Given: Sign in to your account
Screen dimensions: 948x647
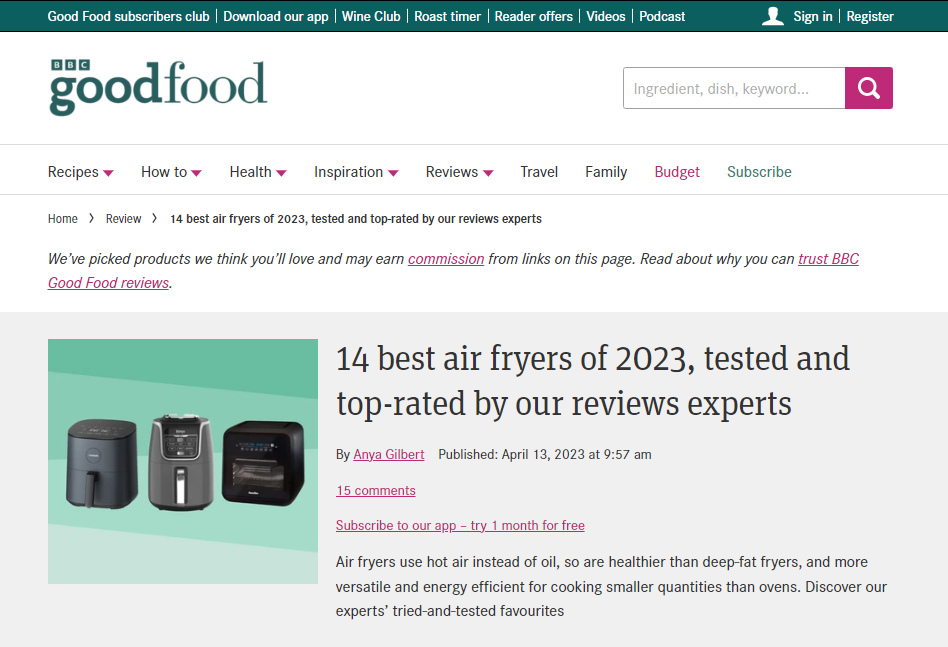Looking at the screenshot, I should tap(812, 16).
